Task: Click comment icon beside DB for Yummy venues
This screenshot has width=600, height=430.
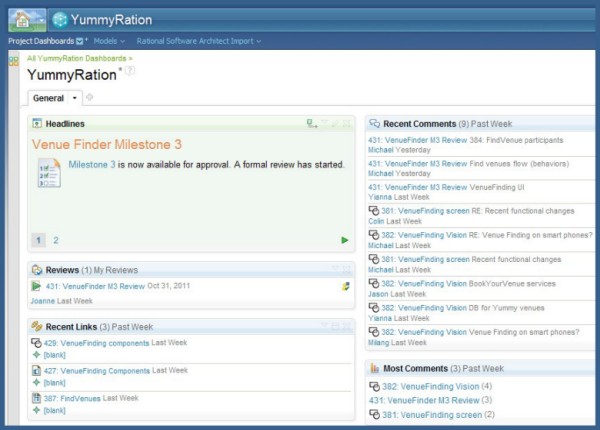Action: click(374, 308)
